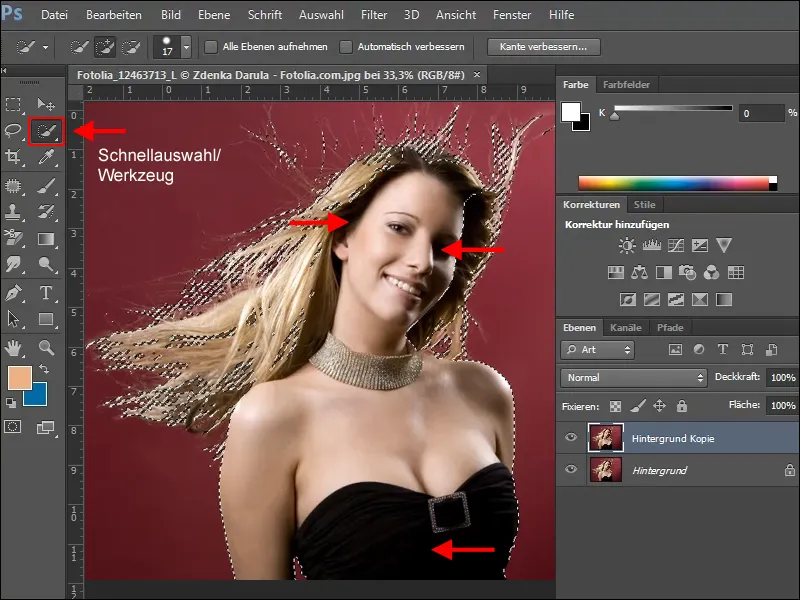Screen dimensions: 800x600
Task: Select the Clone Stamp tool
Action: coord(13,212)
